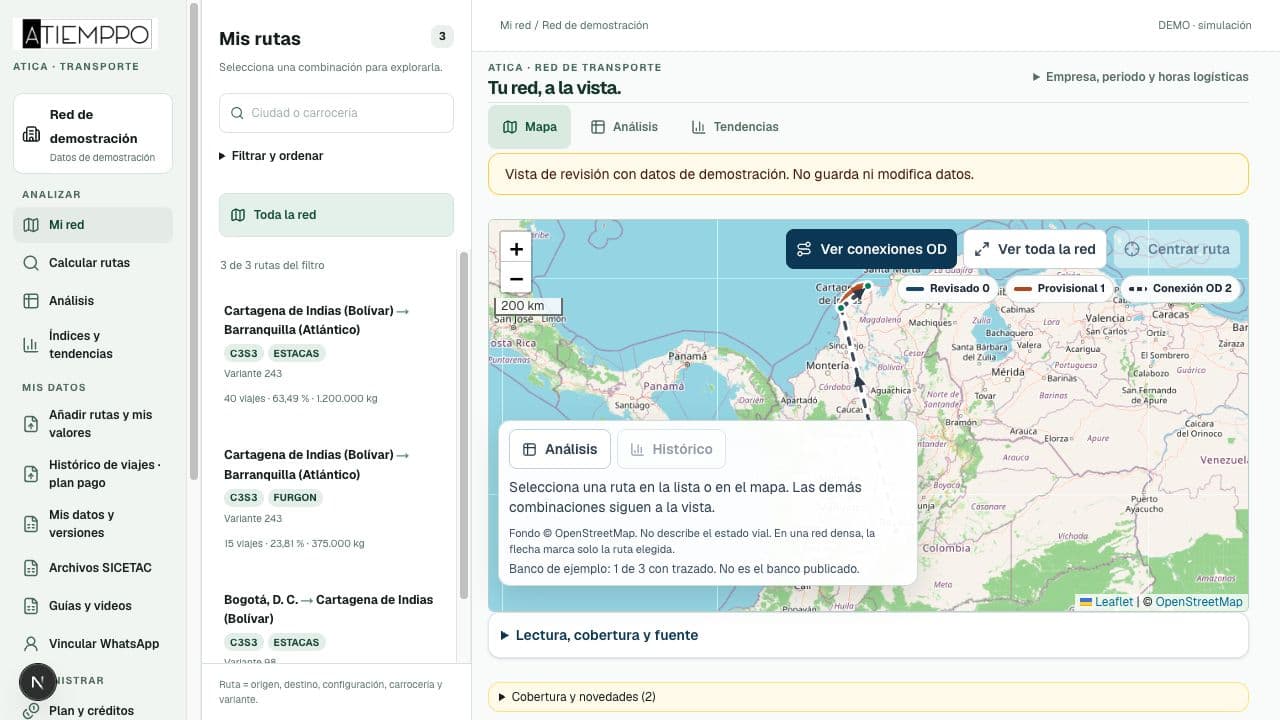
Task: Click the Mi red breadcrumb link
Action: [x=515, y=25]
